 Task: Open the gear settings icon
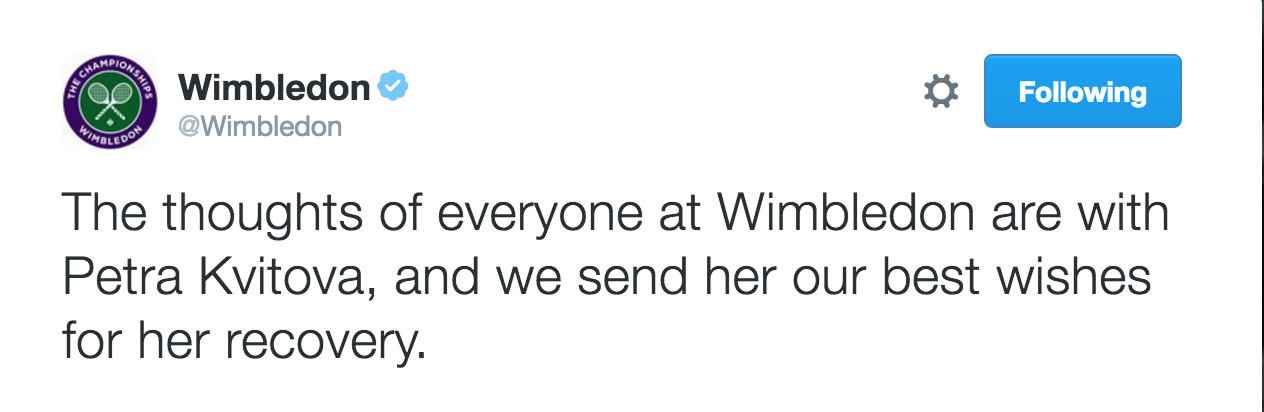coord(940,92)
